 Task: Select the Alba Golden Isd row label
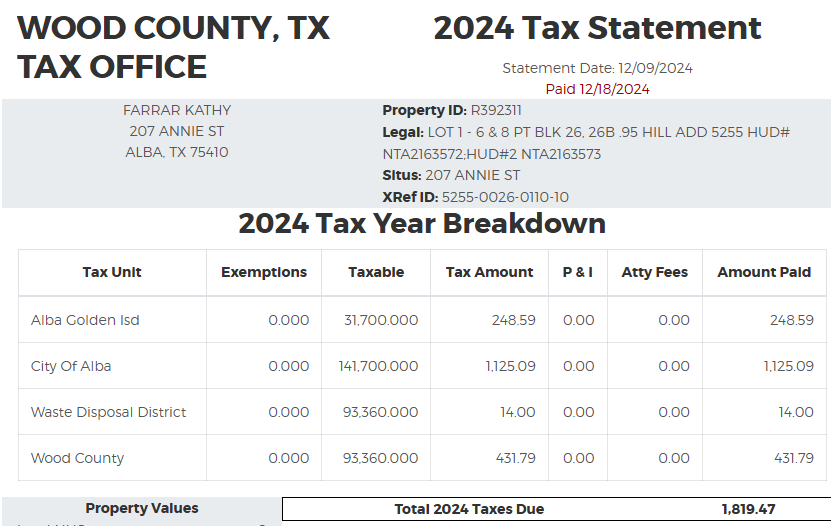click(85, 320)
